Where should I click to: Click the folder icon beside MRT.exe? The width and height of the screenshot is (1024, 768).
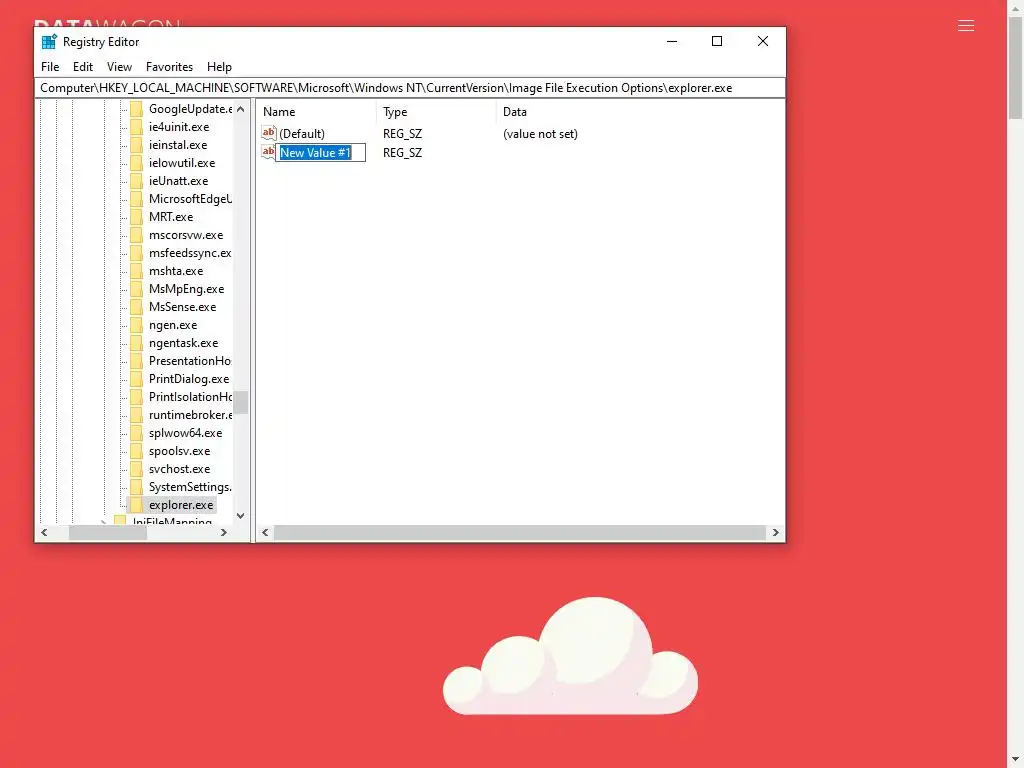coord(136,217)
